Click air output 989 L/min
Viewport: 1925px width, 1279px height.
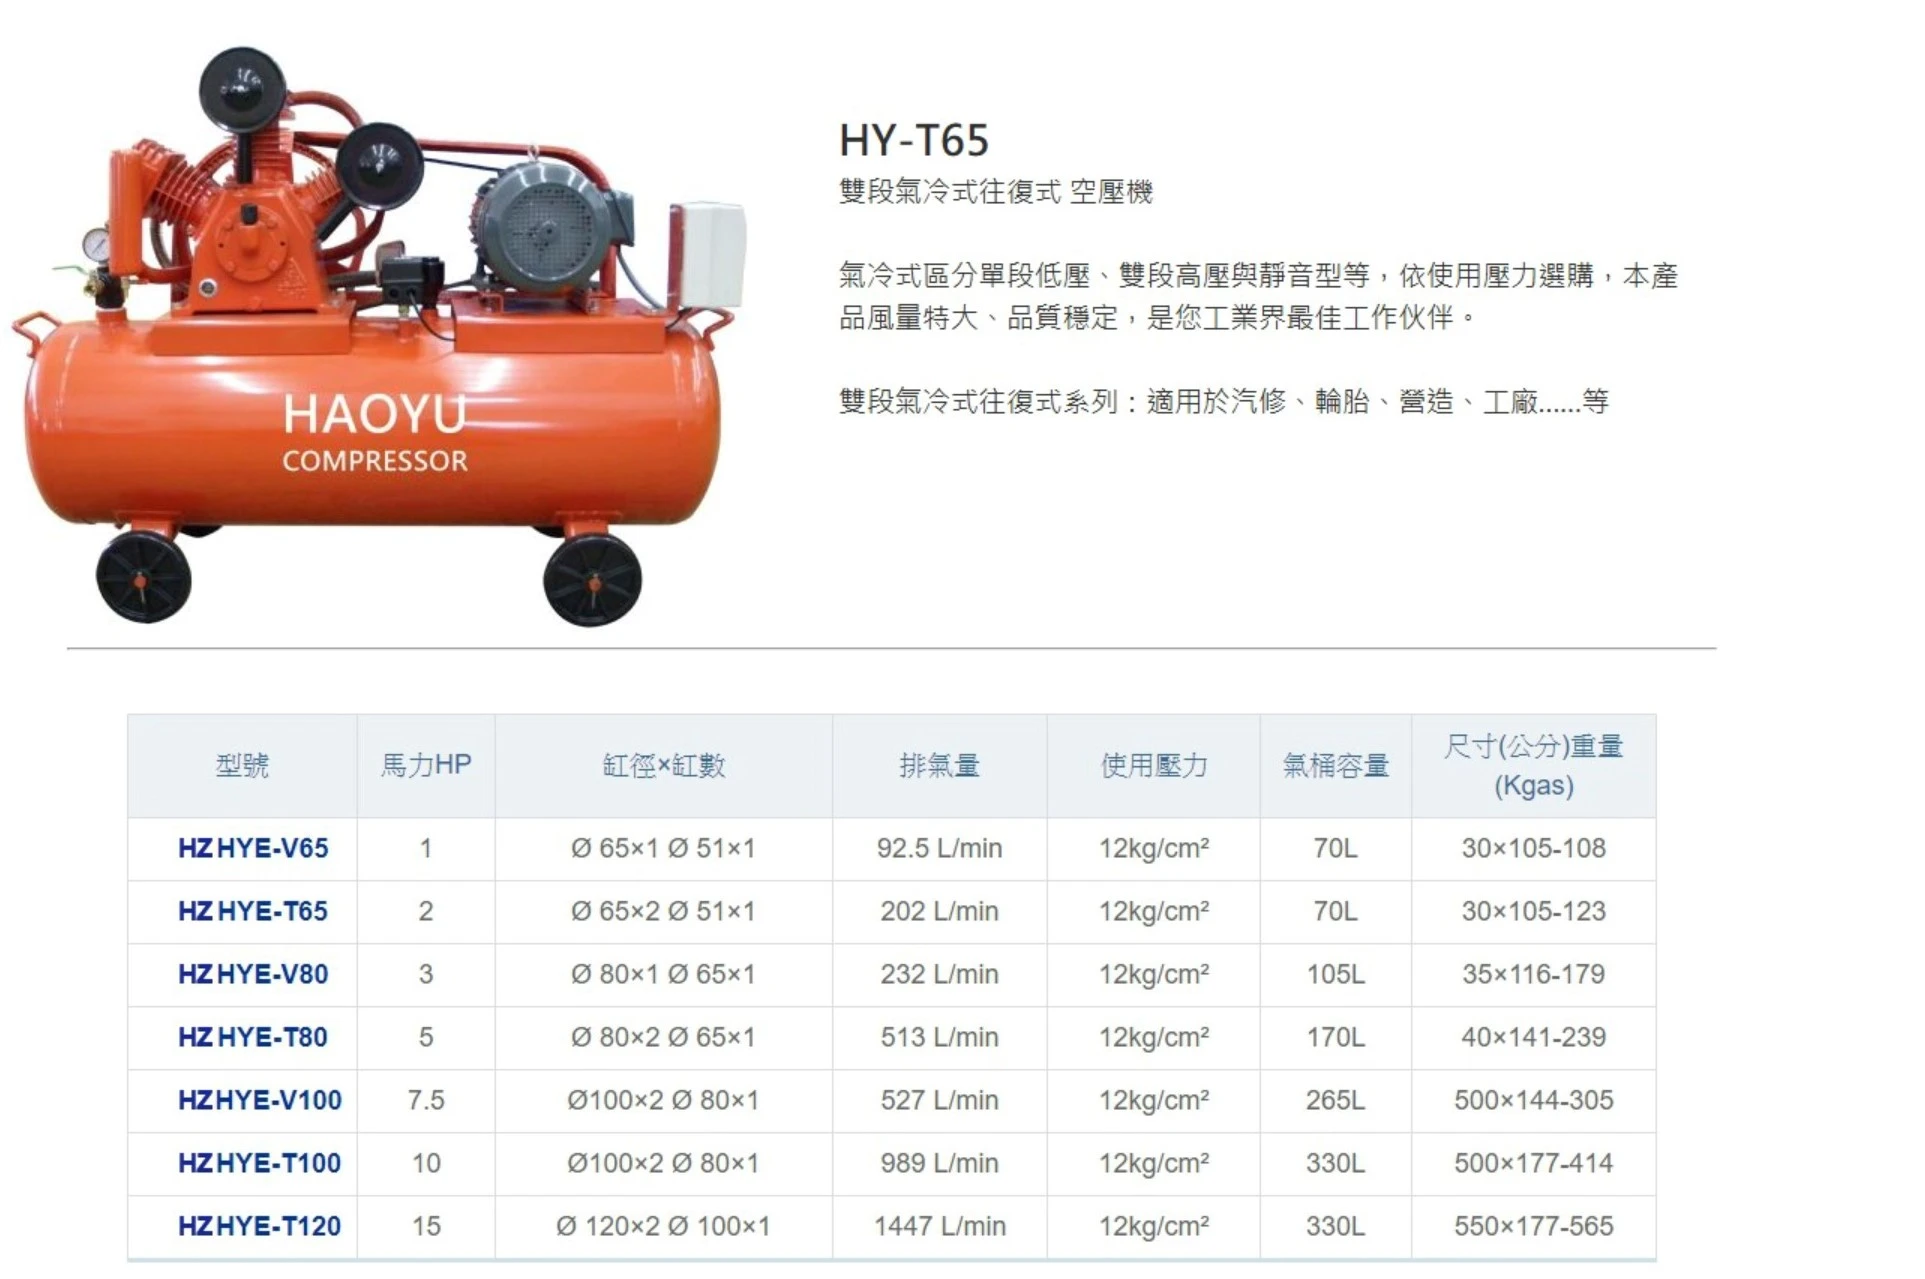(939, 1164)
